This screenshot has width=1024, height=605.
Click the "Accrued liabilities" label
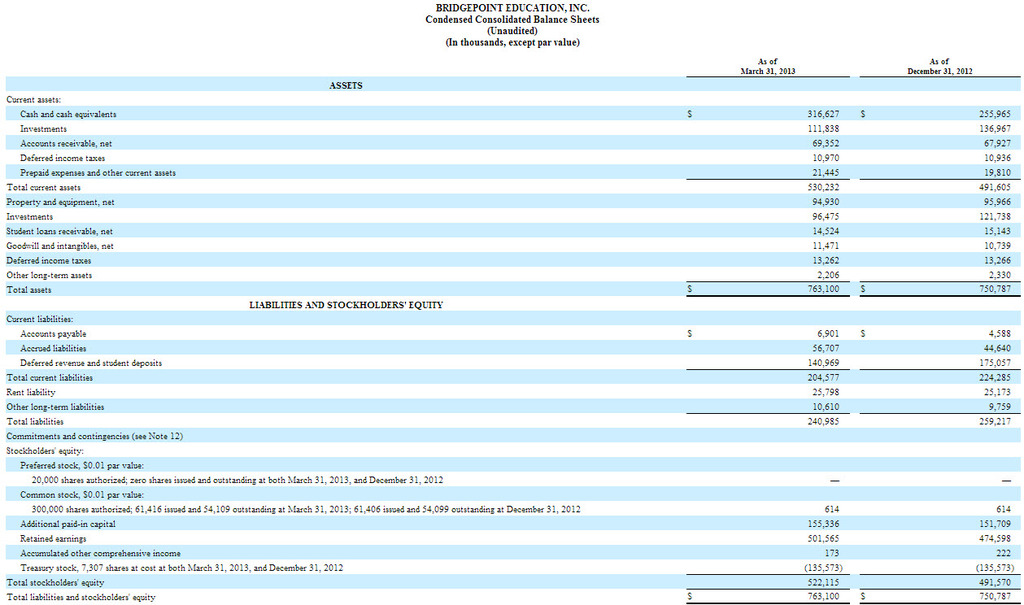(53, 349)
